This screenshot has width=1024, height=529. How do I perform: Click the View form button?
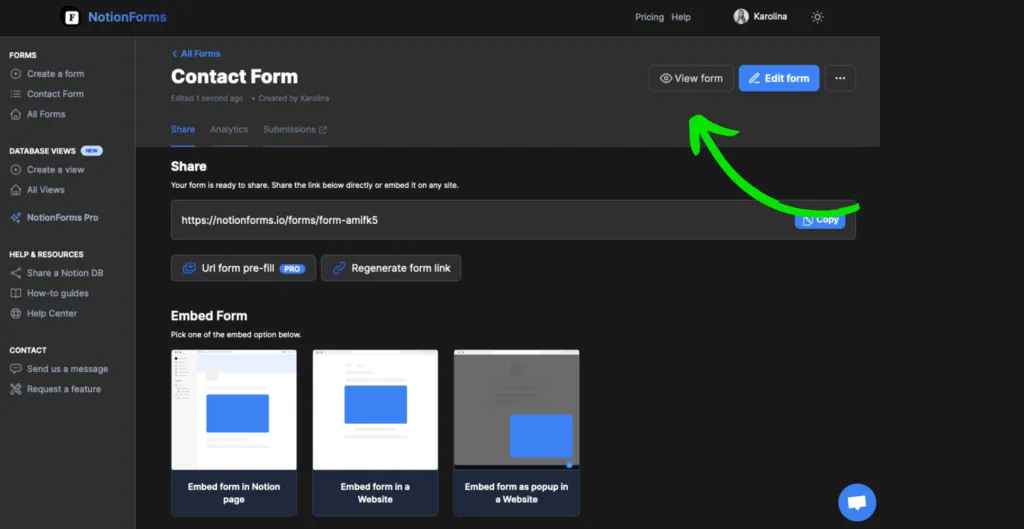(x=691, y=78)
